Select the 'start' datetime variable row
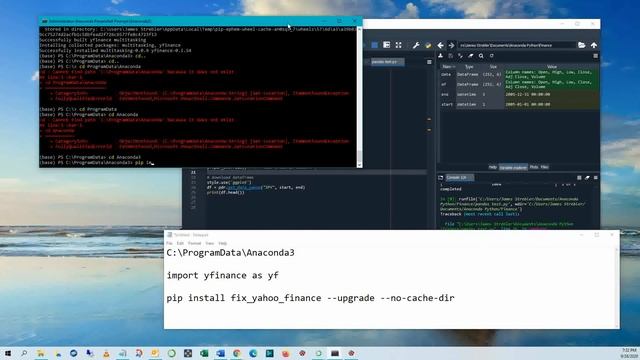This screenshot has height=360, width=640. [519, 104]
